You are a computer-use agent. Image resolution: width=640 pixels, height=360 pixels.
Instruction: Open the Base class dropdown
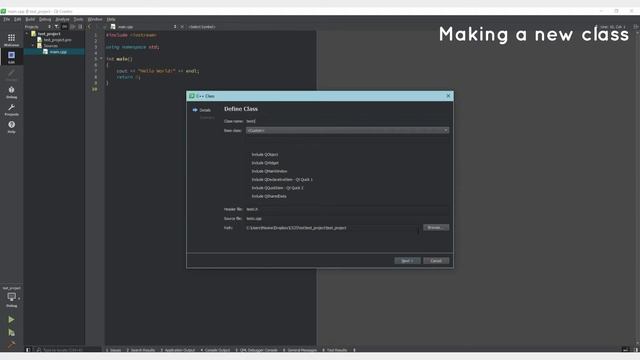point(347,131)
